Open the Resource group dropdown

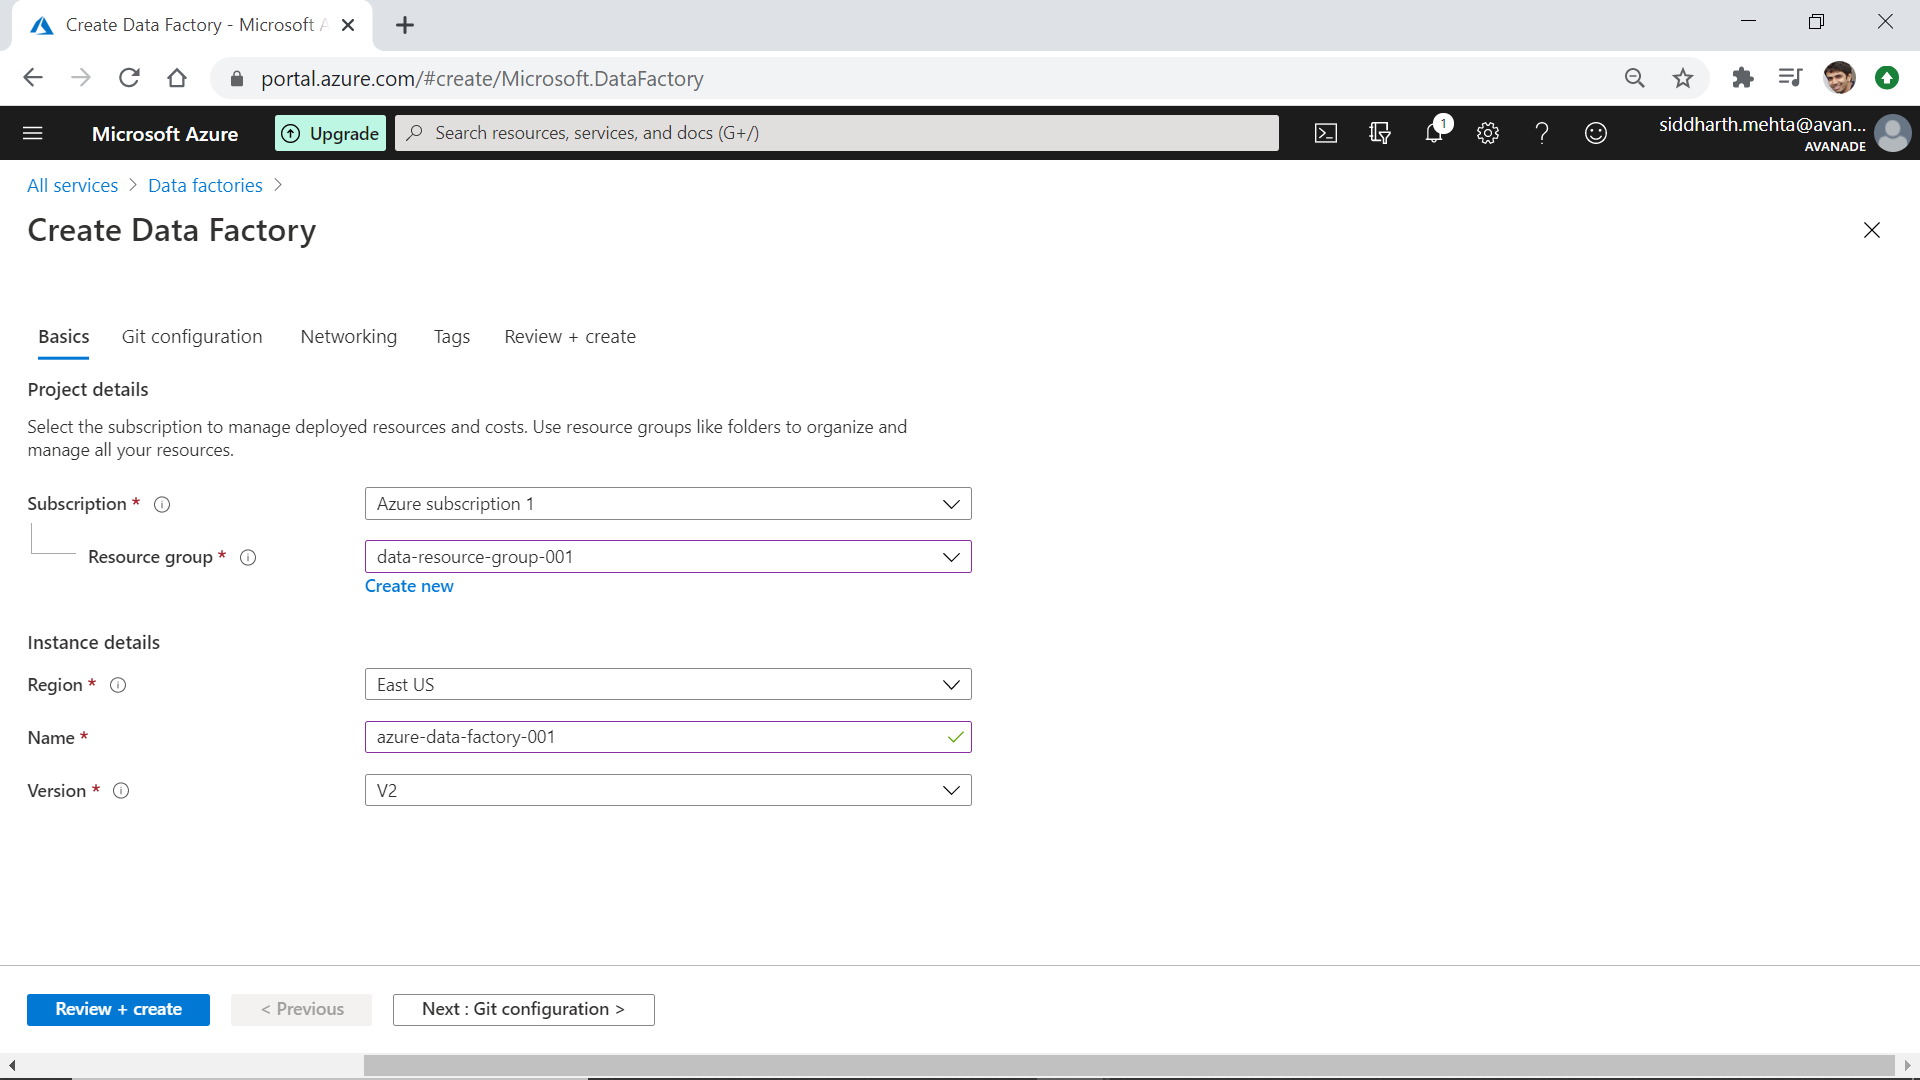point(667,557)
